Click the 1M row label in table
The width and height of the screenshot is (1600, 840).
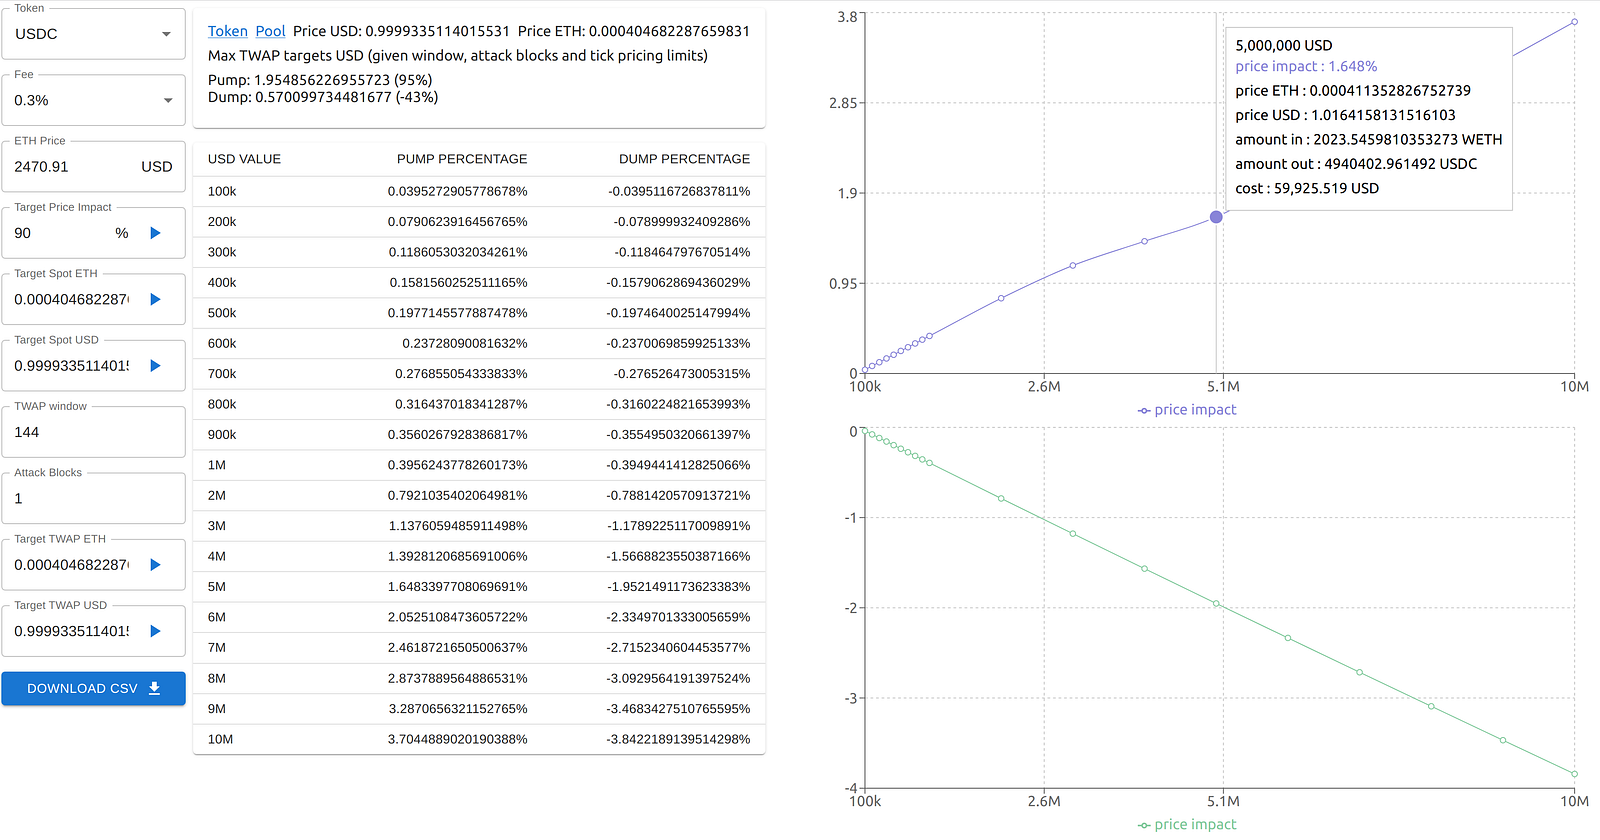click(x=217, y=465)
